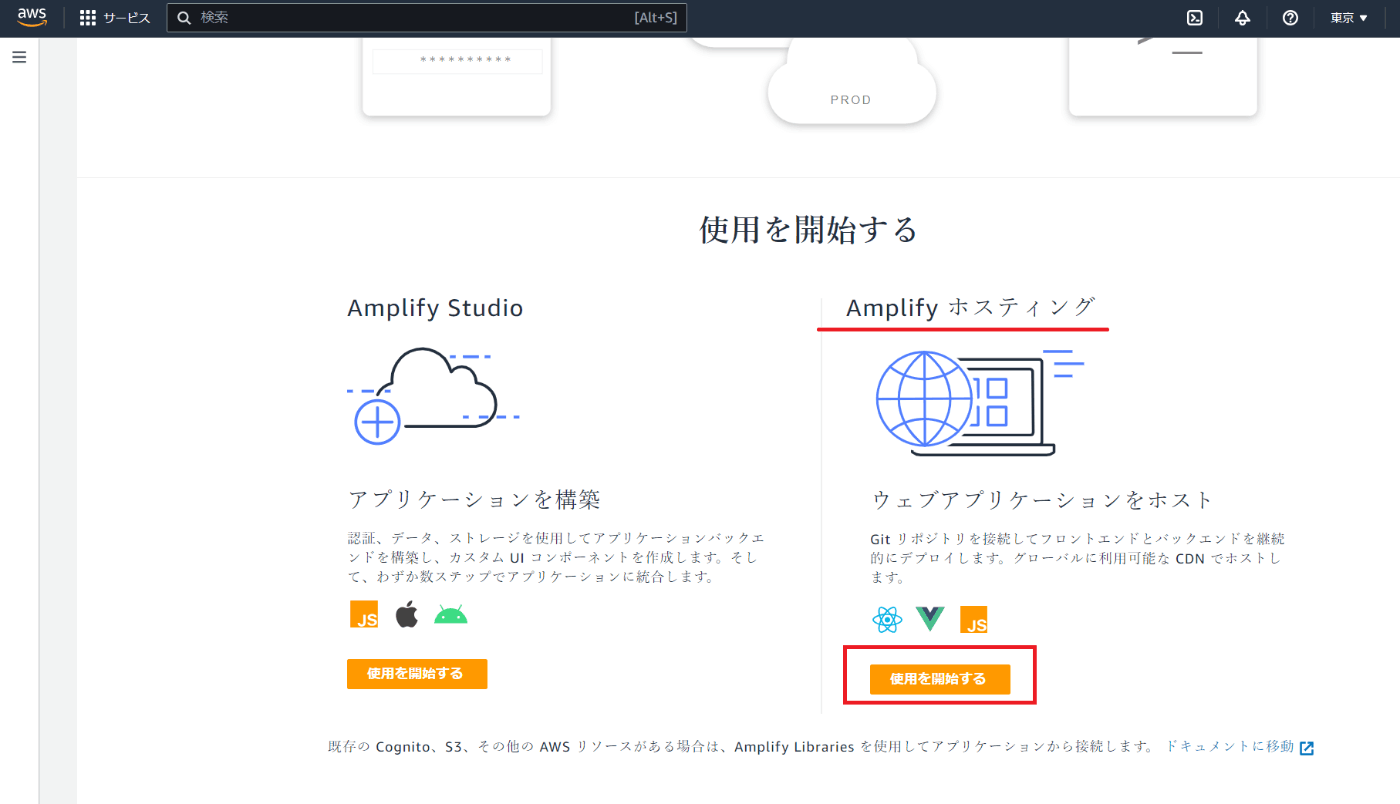The width and height of the screenshot is (1400, 804).
Task: Click the Apple logo icon
Action: pos(406,614)
